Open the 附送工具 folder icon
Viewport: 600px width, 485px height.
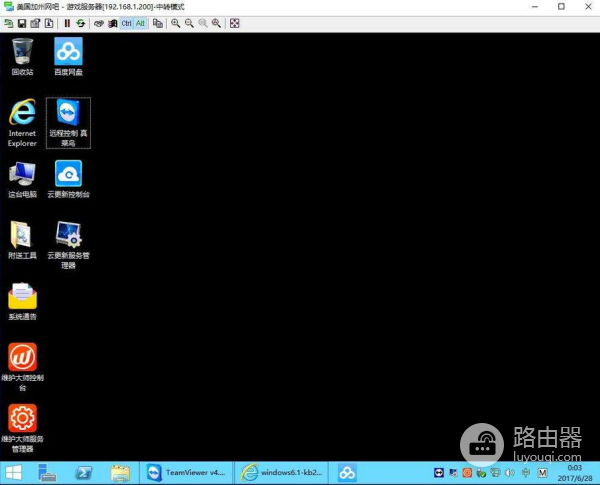click(22, 235)
